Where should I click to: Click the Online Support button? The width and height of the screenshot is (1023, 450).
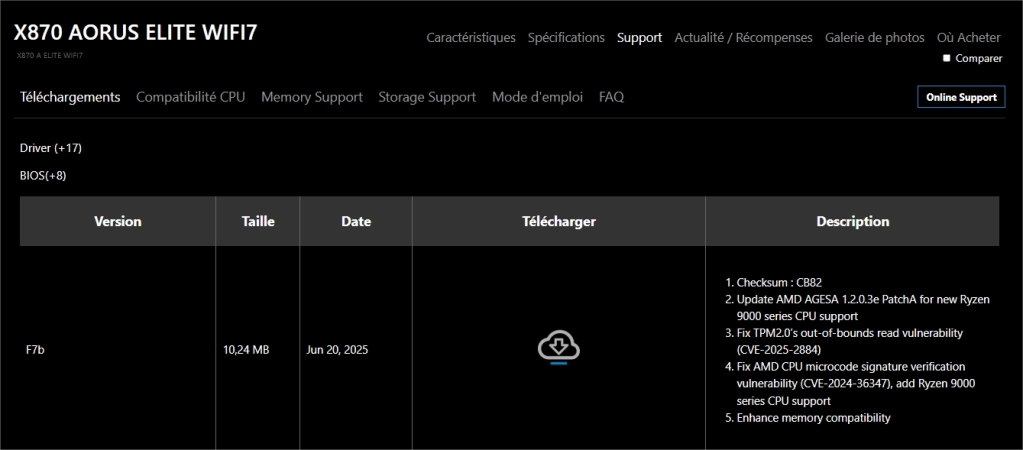coord(961,97)
